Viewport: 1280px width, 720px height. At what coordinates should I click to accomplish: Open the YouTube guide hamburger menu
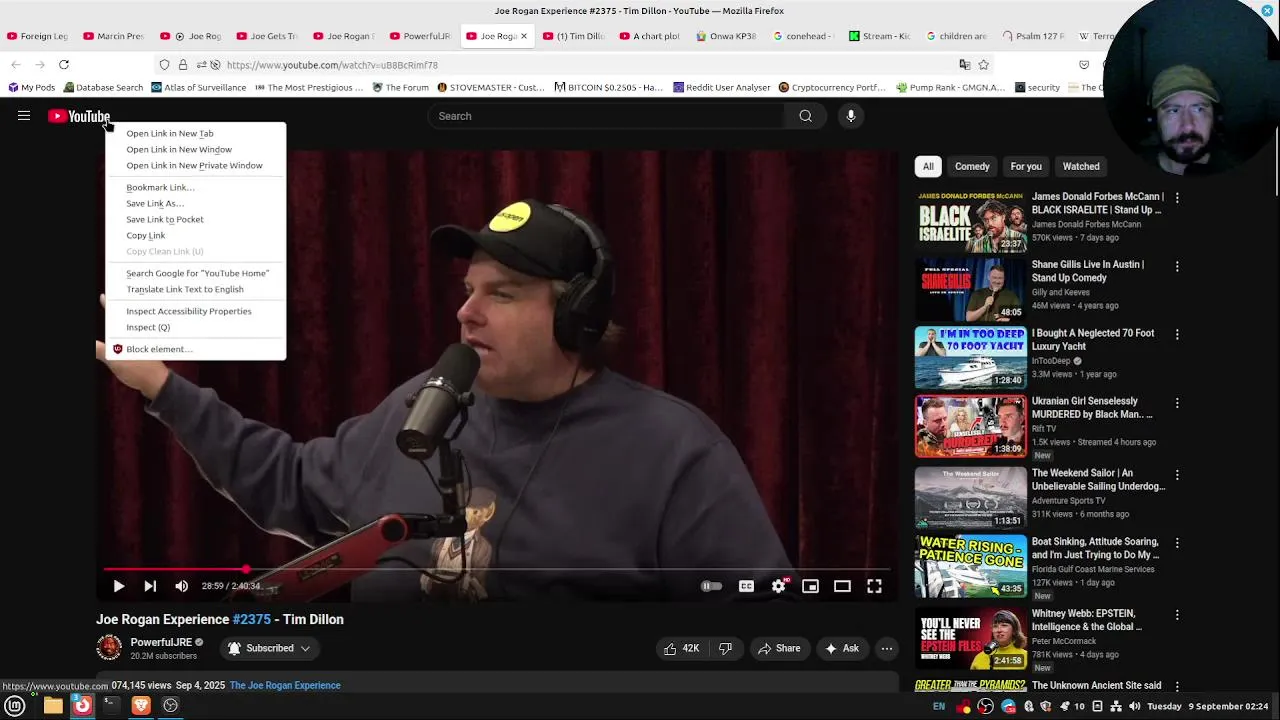point(24,116)
